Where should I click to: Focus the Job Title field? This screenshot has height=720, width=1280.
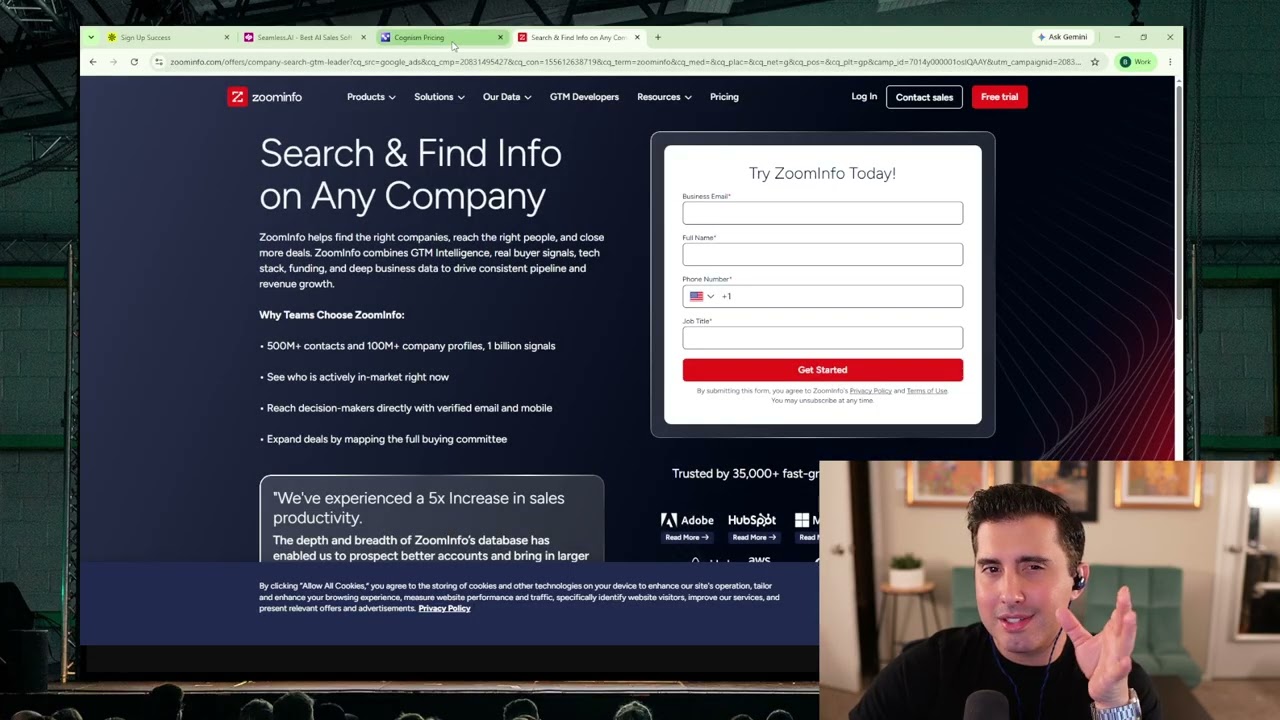(x=823, y=338)
